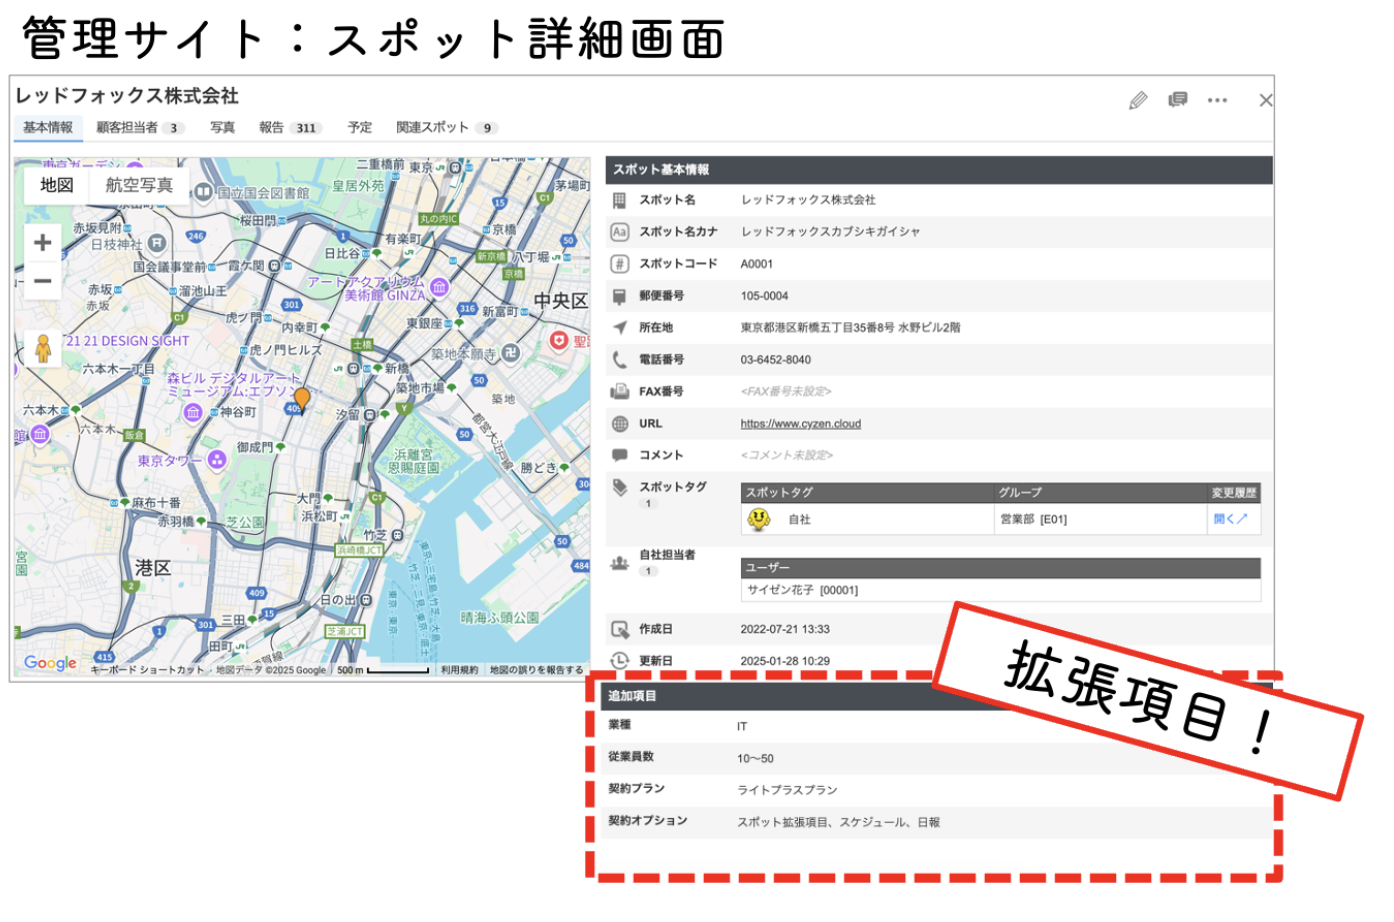
Task: Click the コメント speech bubble icon
Action: pos(620,455)
